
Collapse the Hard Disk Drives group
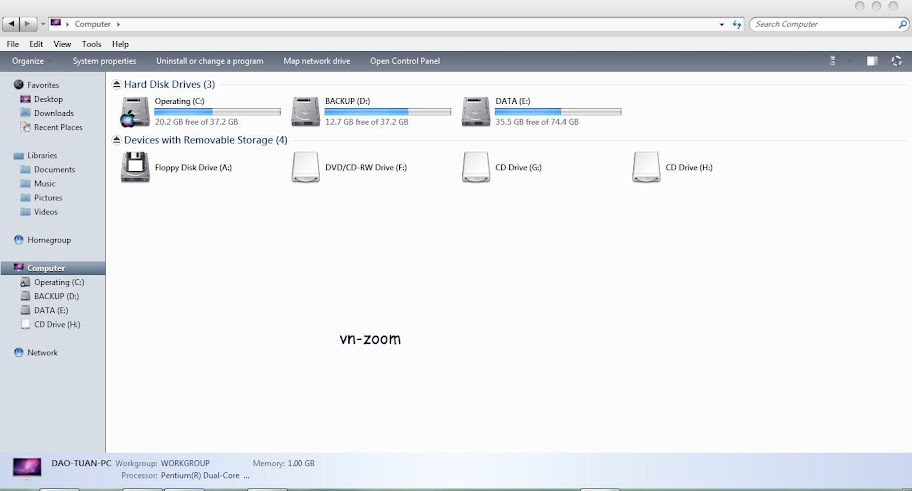coord(116,84)
